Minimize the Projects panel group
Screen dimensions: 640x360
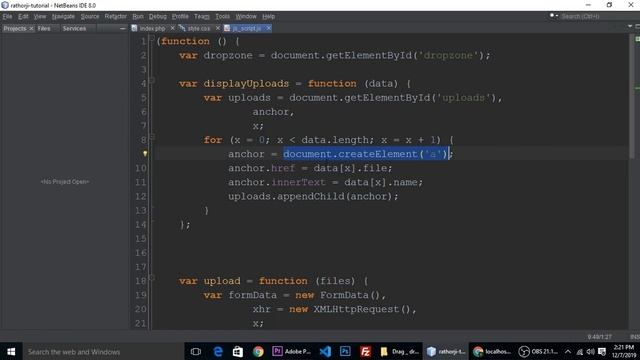[x=122, y=28]
